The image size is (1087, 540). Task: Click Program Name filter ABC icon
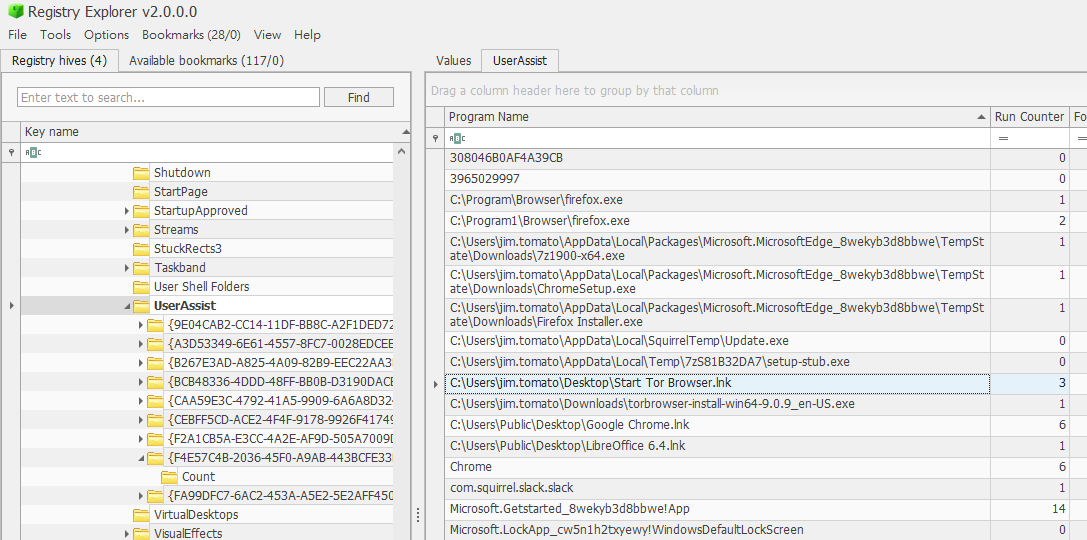(459, 139)
